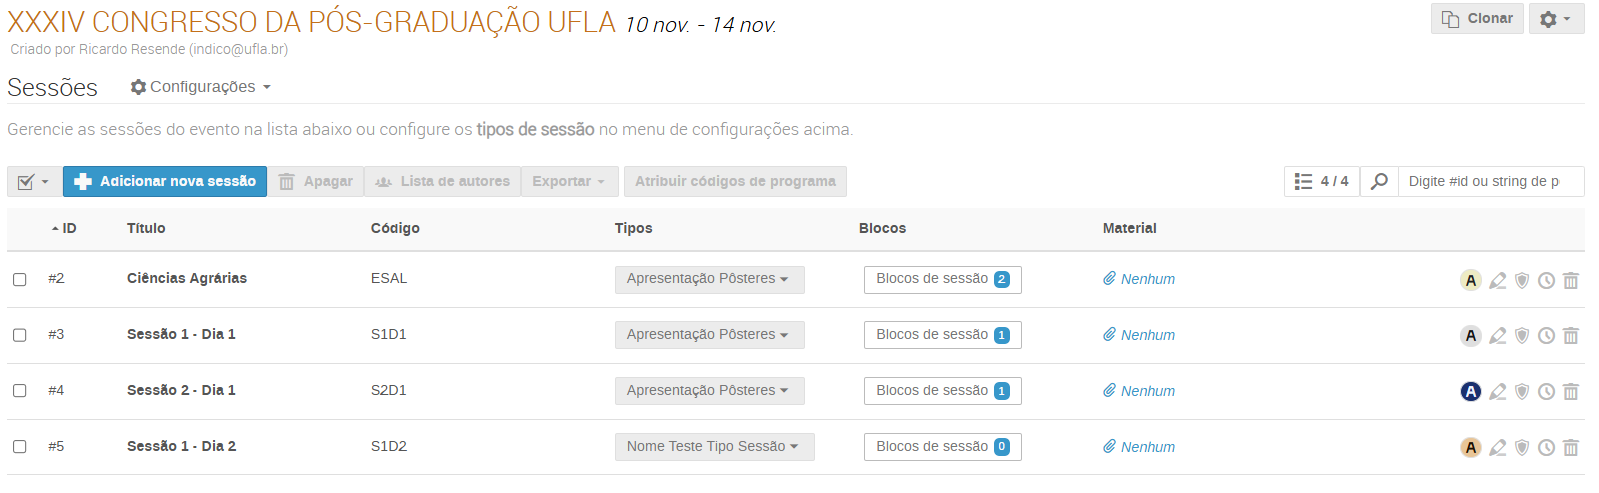This screenshot has width=1599, height=493.
Task: Click the dark blue color swatch for session #4
Action: (x=1470, y=391)
